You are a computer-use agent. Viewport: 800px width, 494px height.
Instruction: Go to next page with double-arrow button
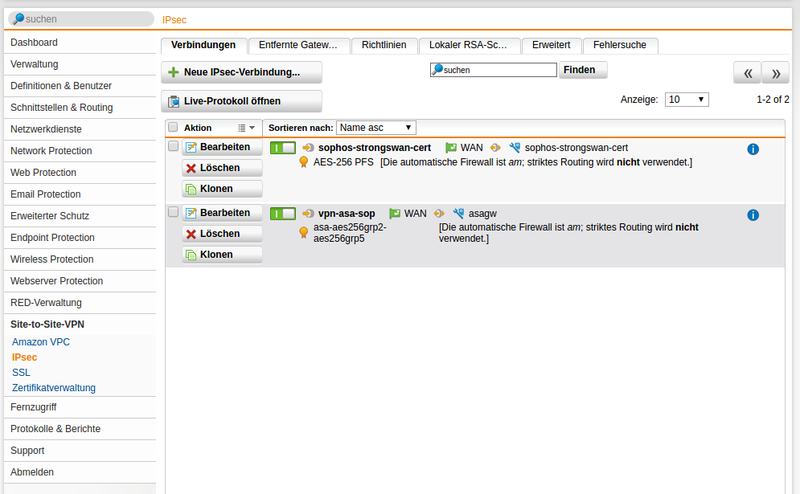click(775, 73)
